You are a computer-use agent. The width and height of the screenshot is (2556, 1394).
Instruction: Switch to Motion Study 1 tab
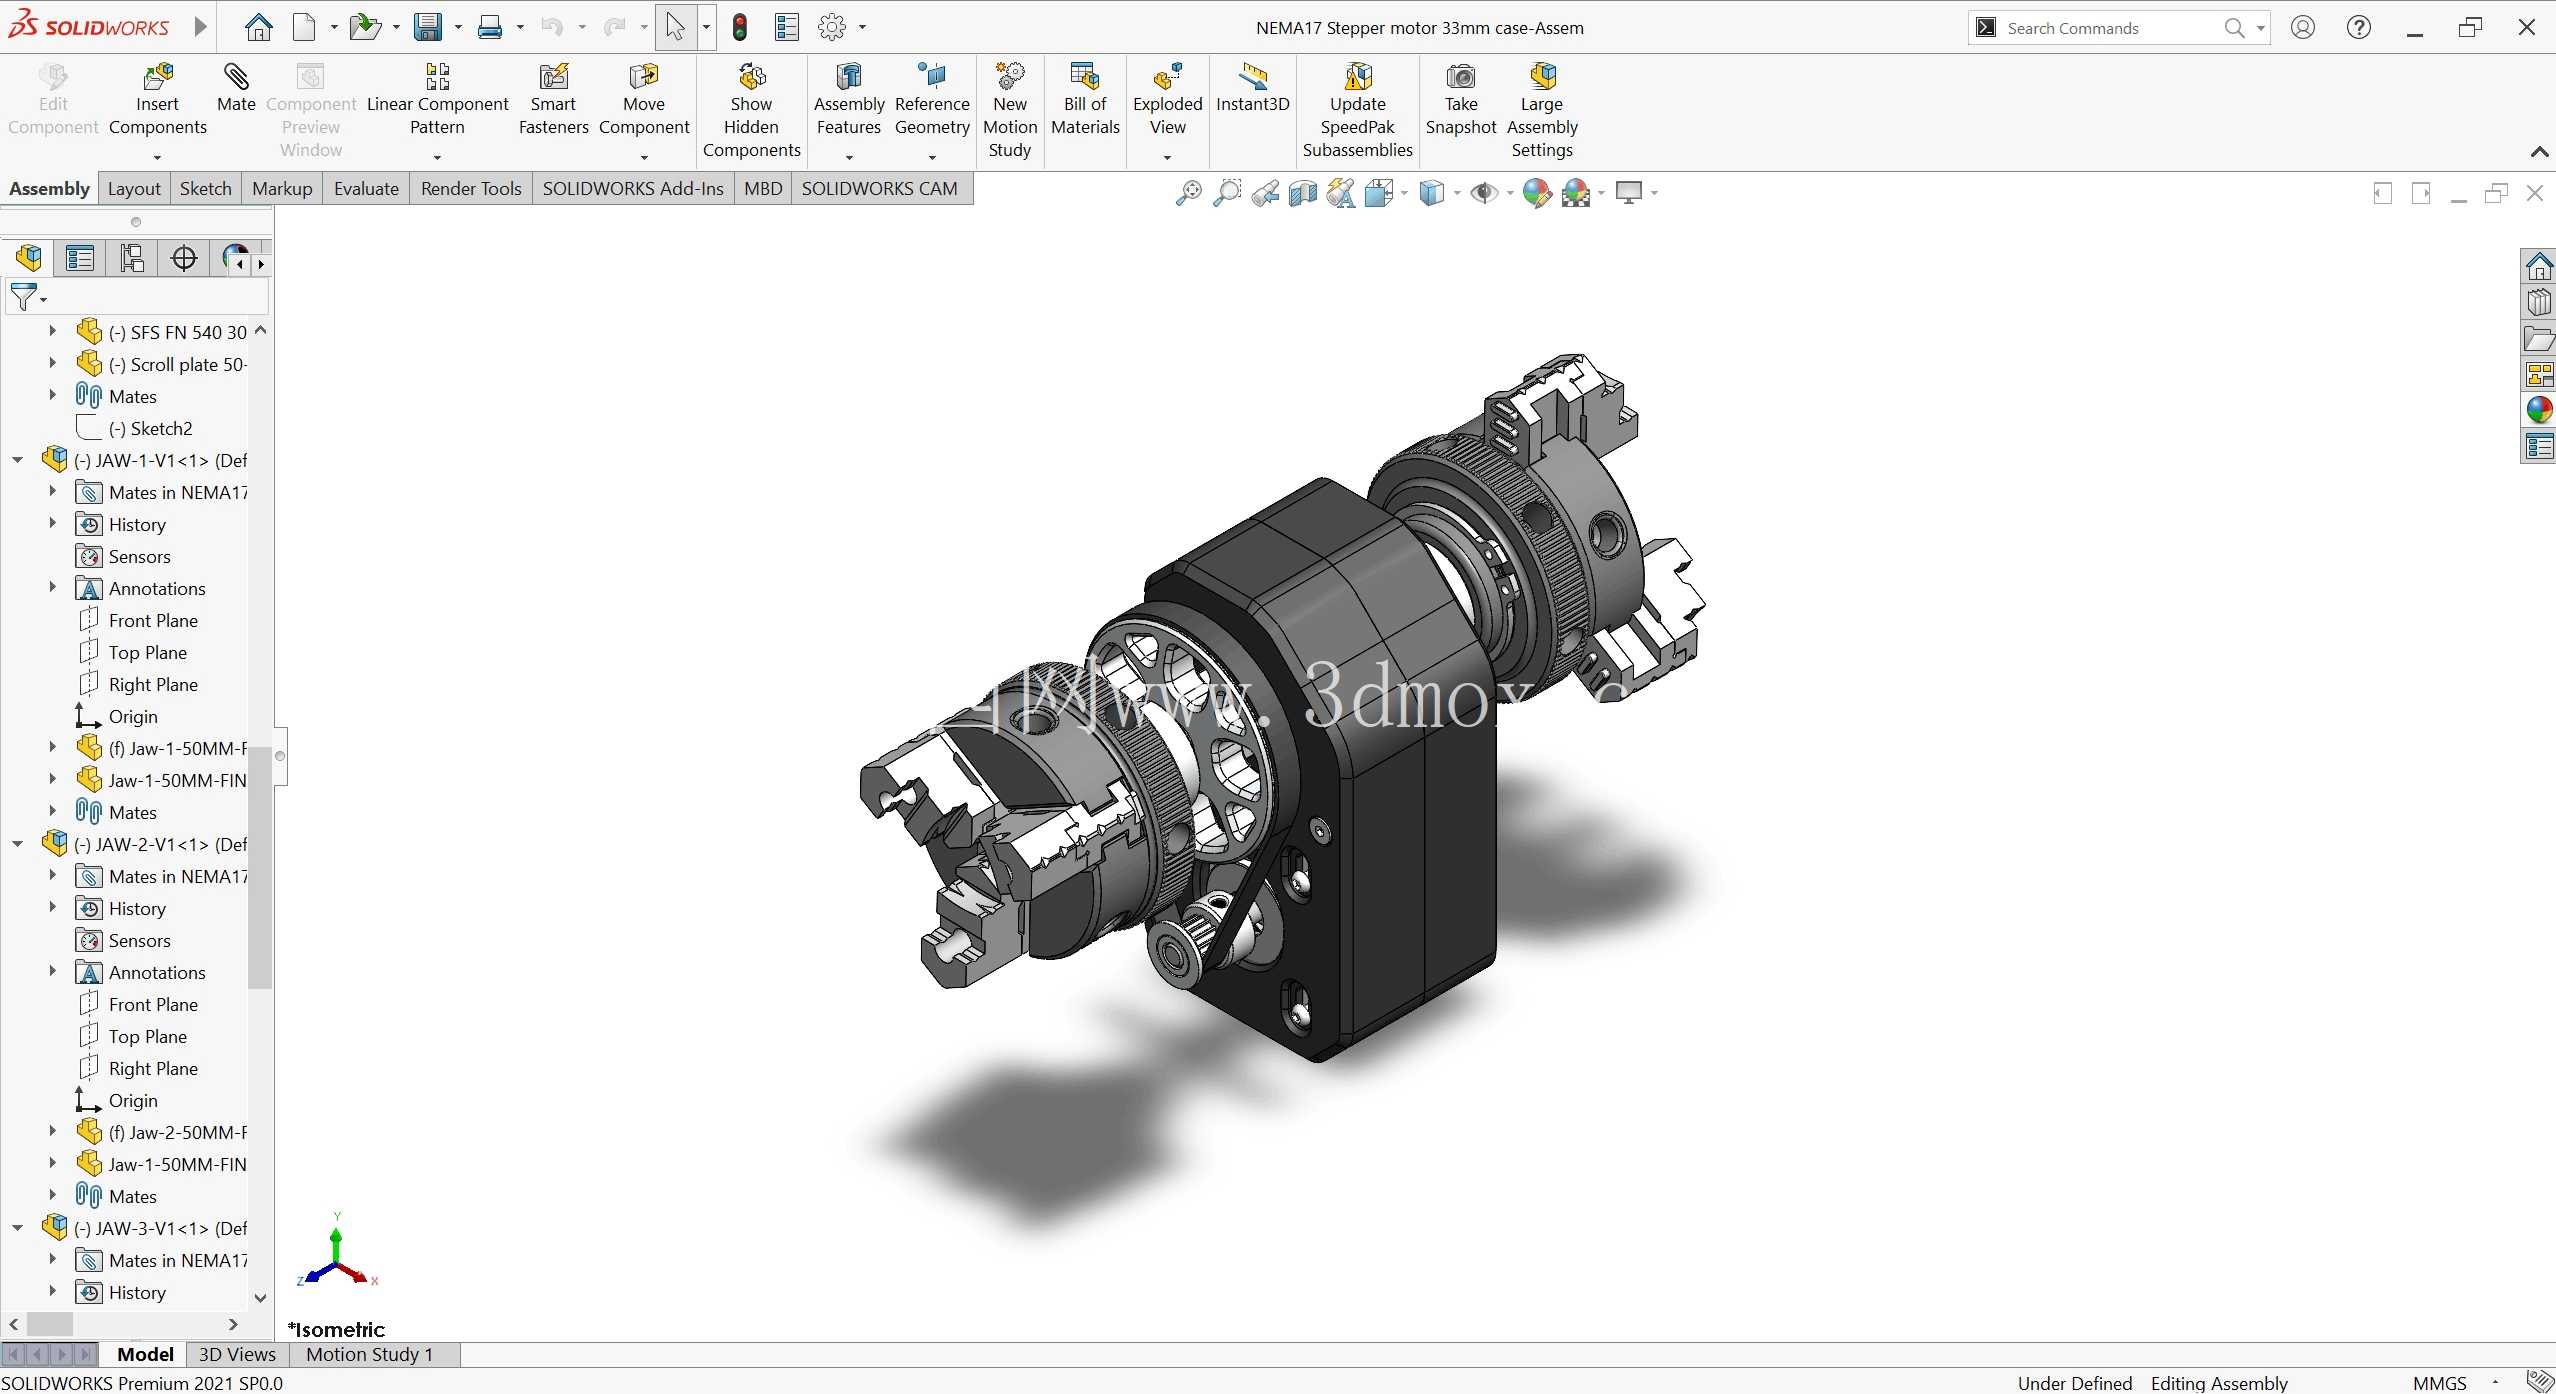tap(369, 1354)
